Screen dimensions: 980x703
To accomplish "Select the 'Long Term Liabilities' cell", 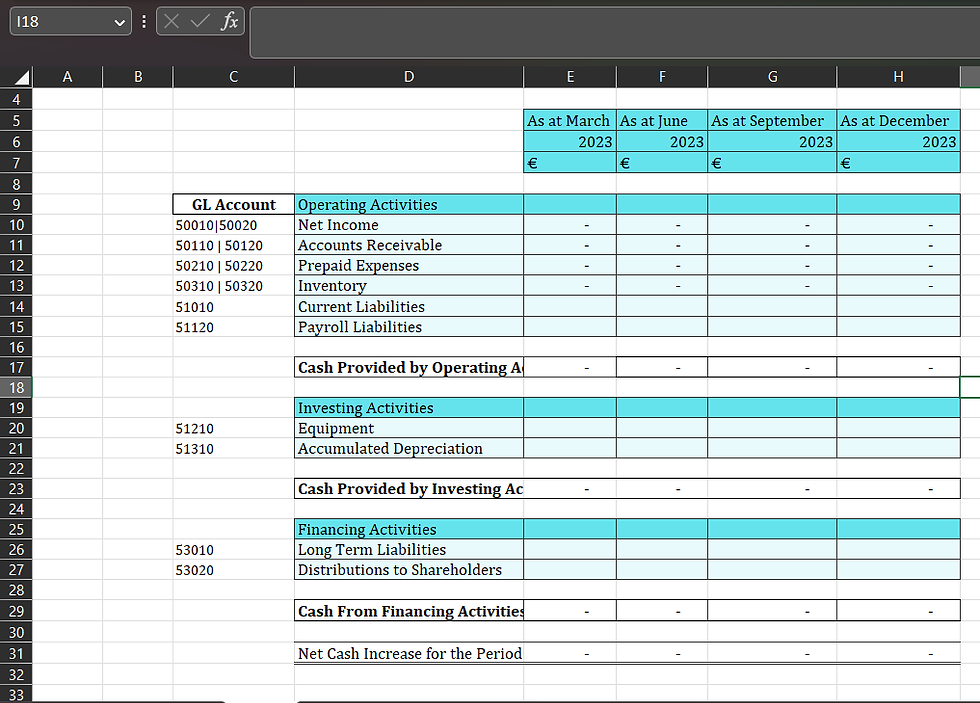I will (409, 549).
